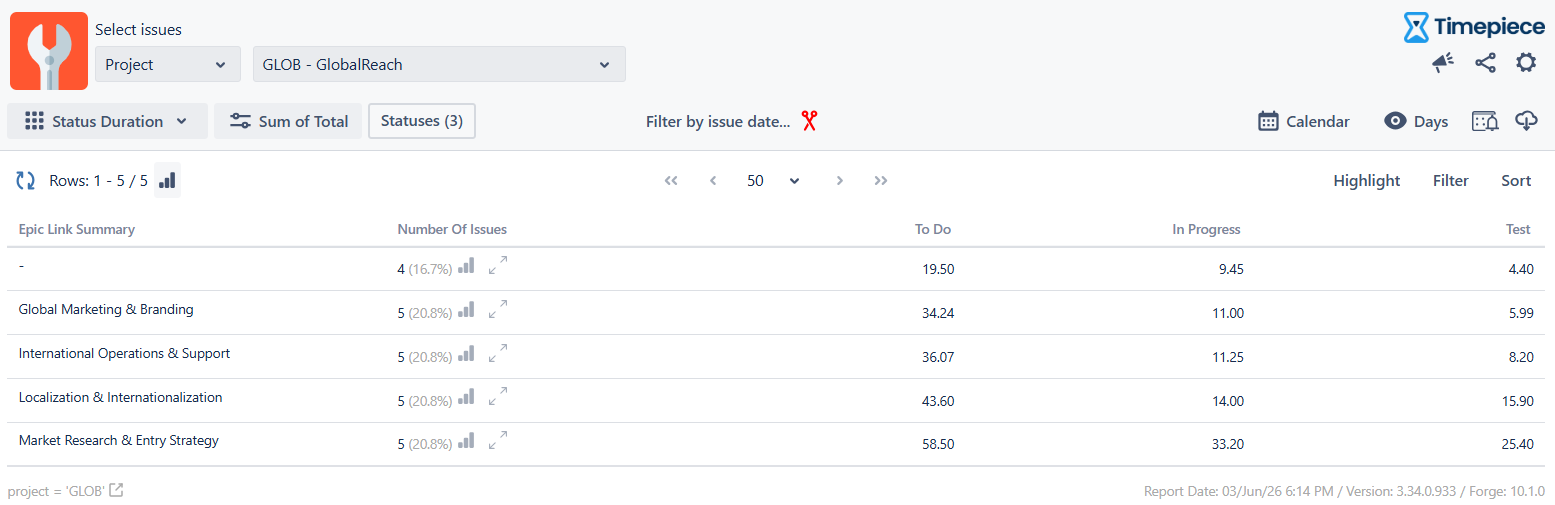Click the cloud download export icon
The width and height of the screenshot is (1555, 505).
coord(1526,121)
